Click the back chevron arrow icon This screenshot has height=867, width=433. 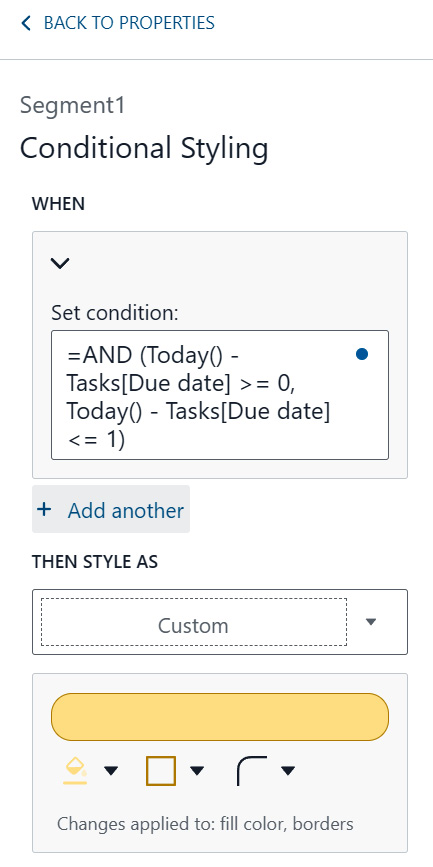[25, 23]
